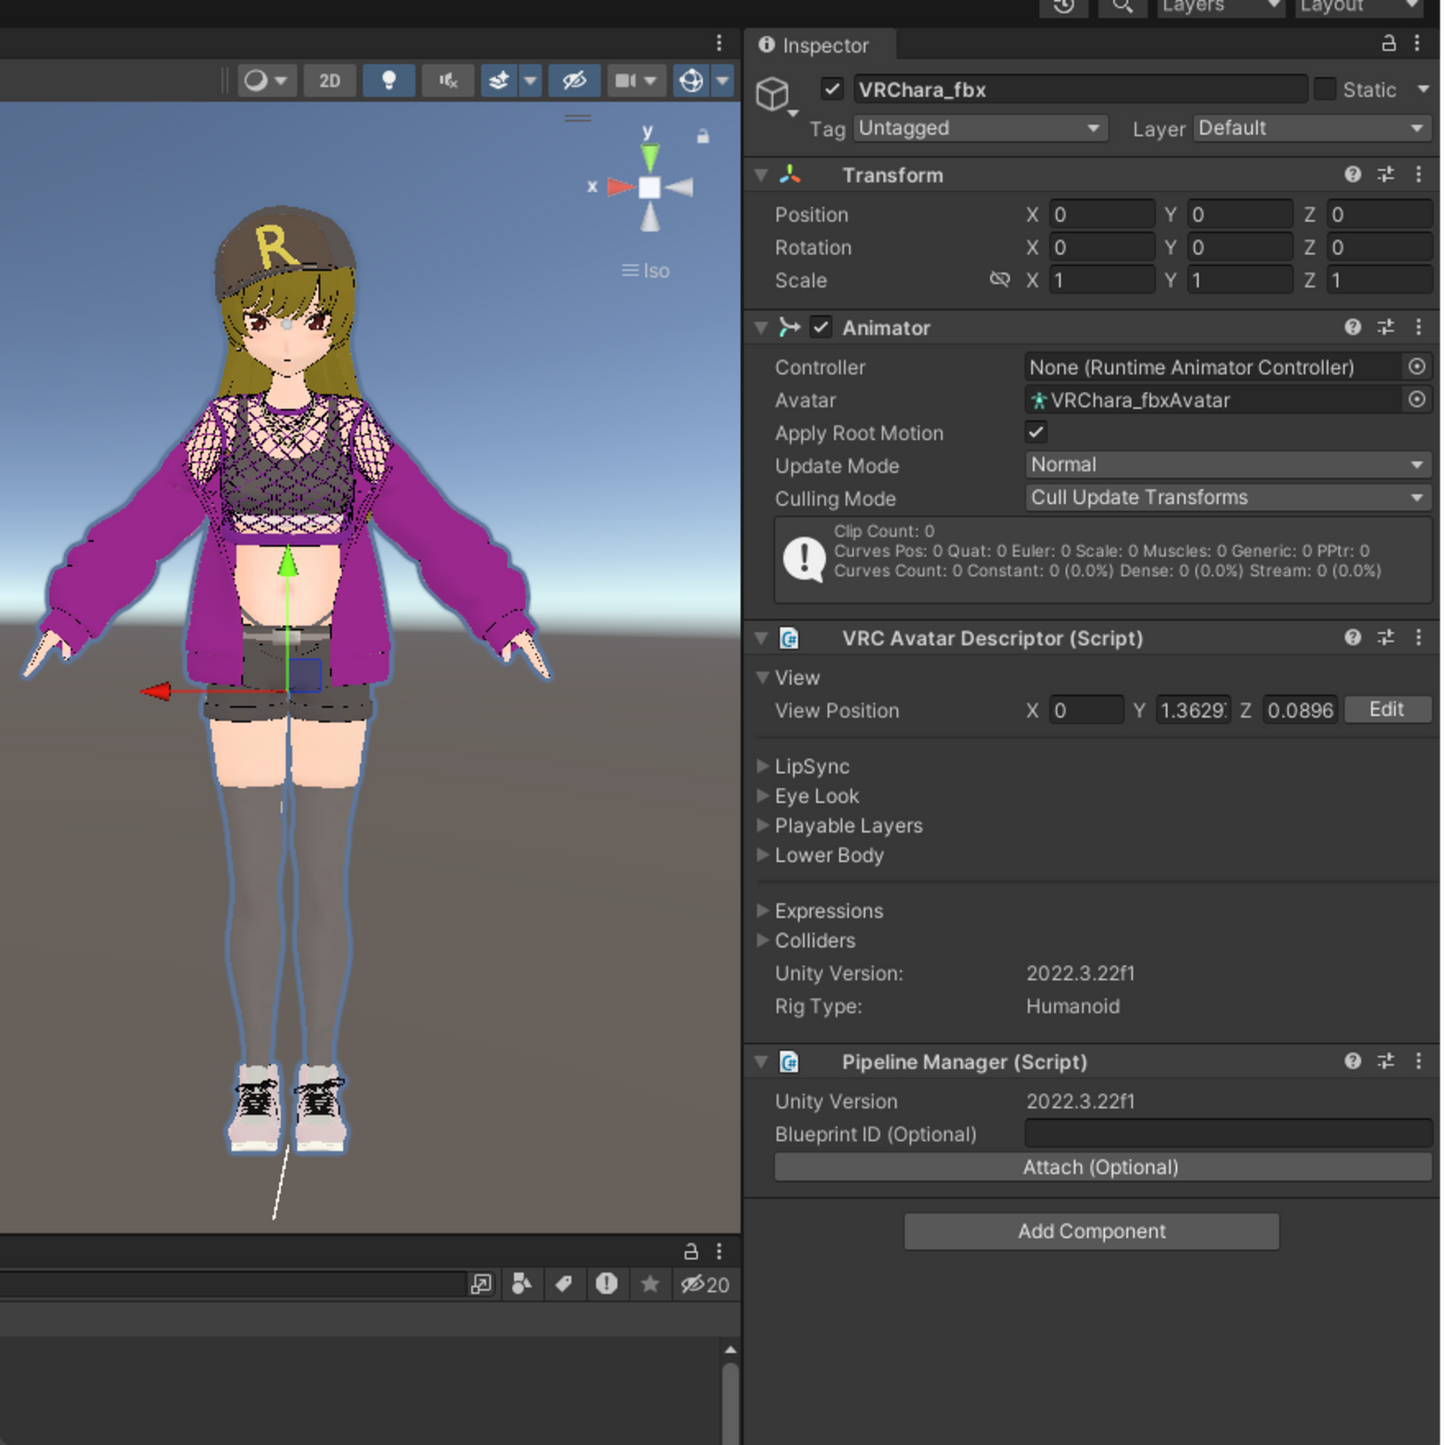Expand the LipSync section
The height and width of the screenshot is (1445, 1445).
tap(763, 766)
